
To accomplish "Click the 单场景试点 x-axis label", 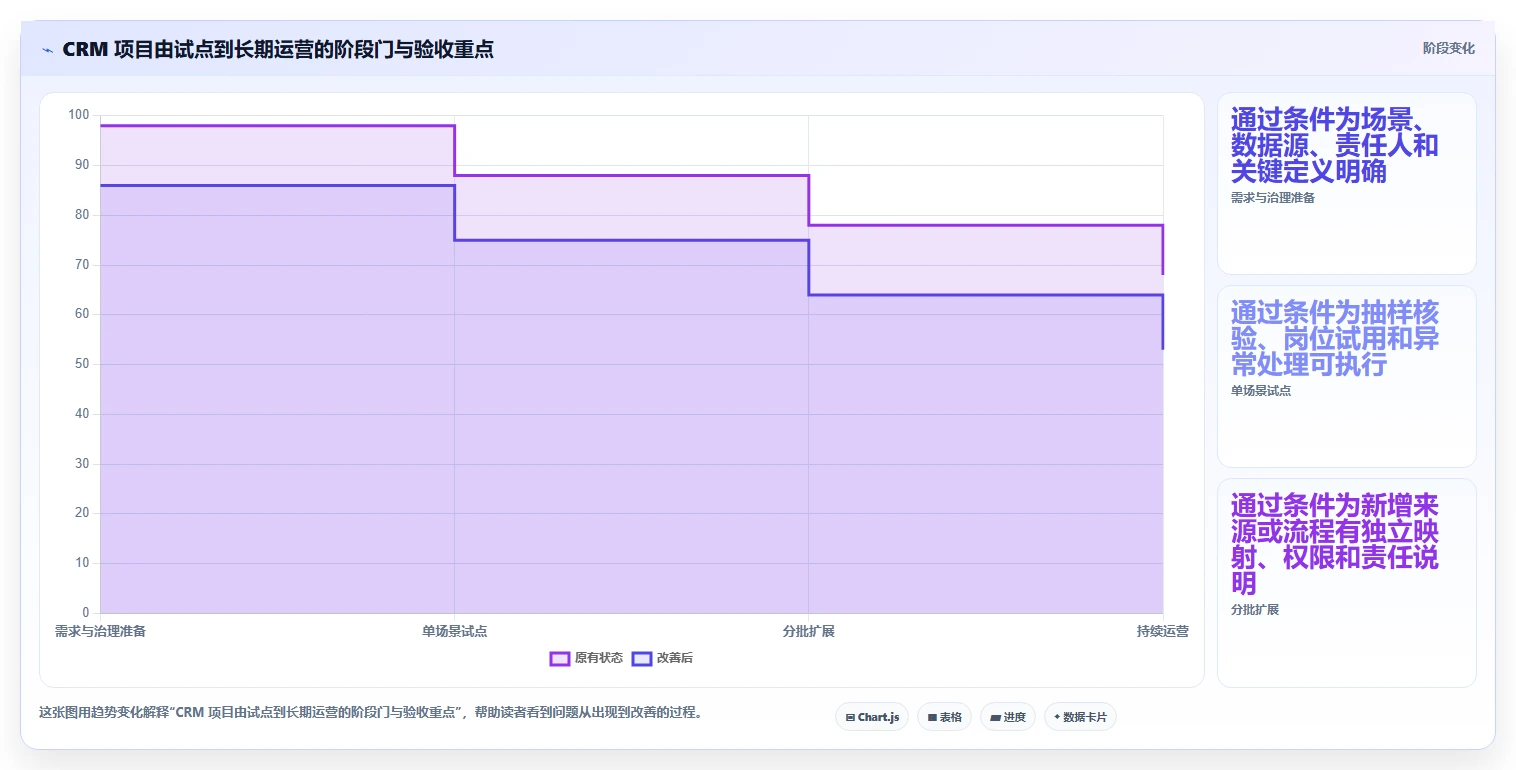I will pyautogui.click(x=455, y=632).
